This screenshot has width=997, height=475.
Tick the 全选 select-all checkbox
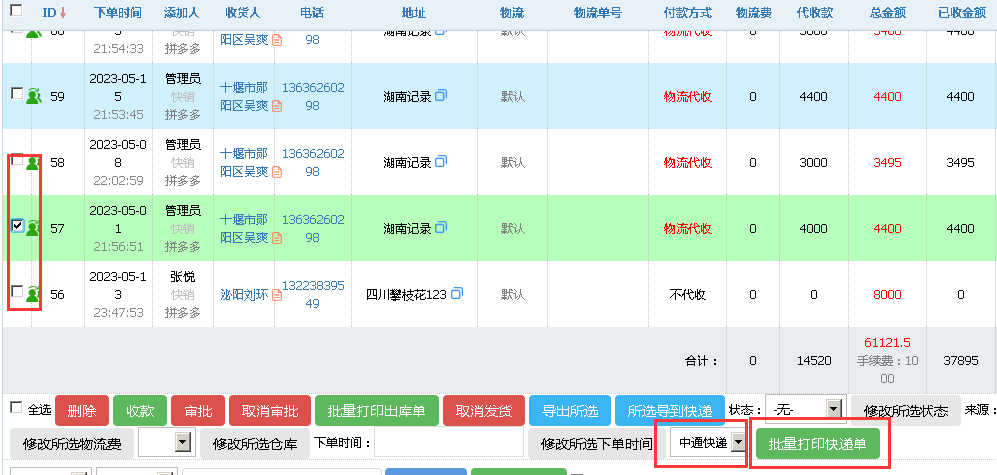tap(16, 408)
